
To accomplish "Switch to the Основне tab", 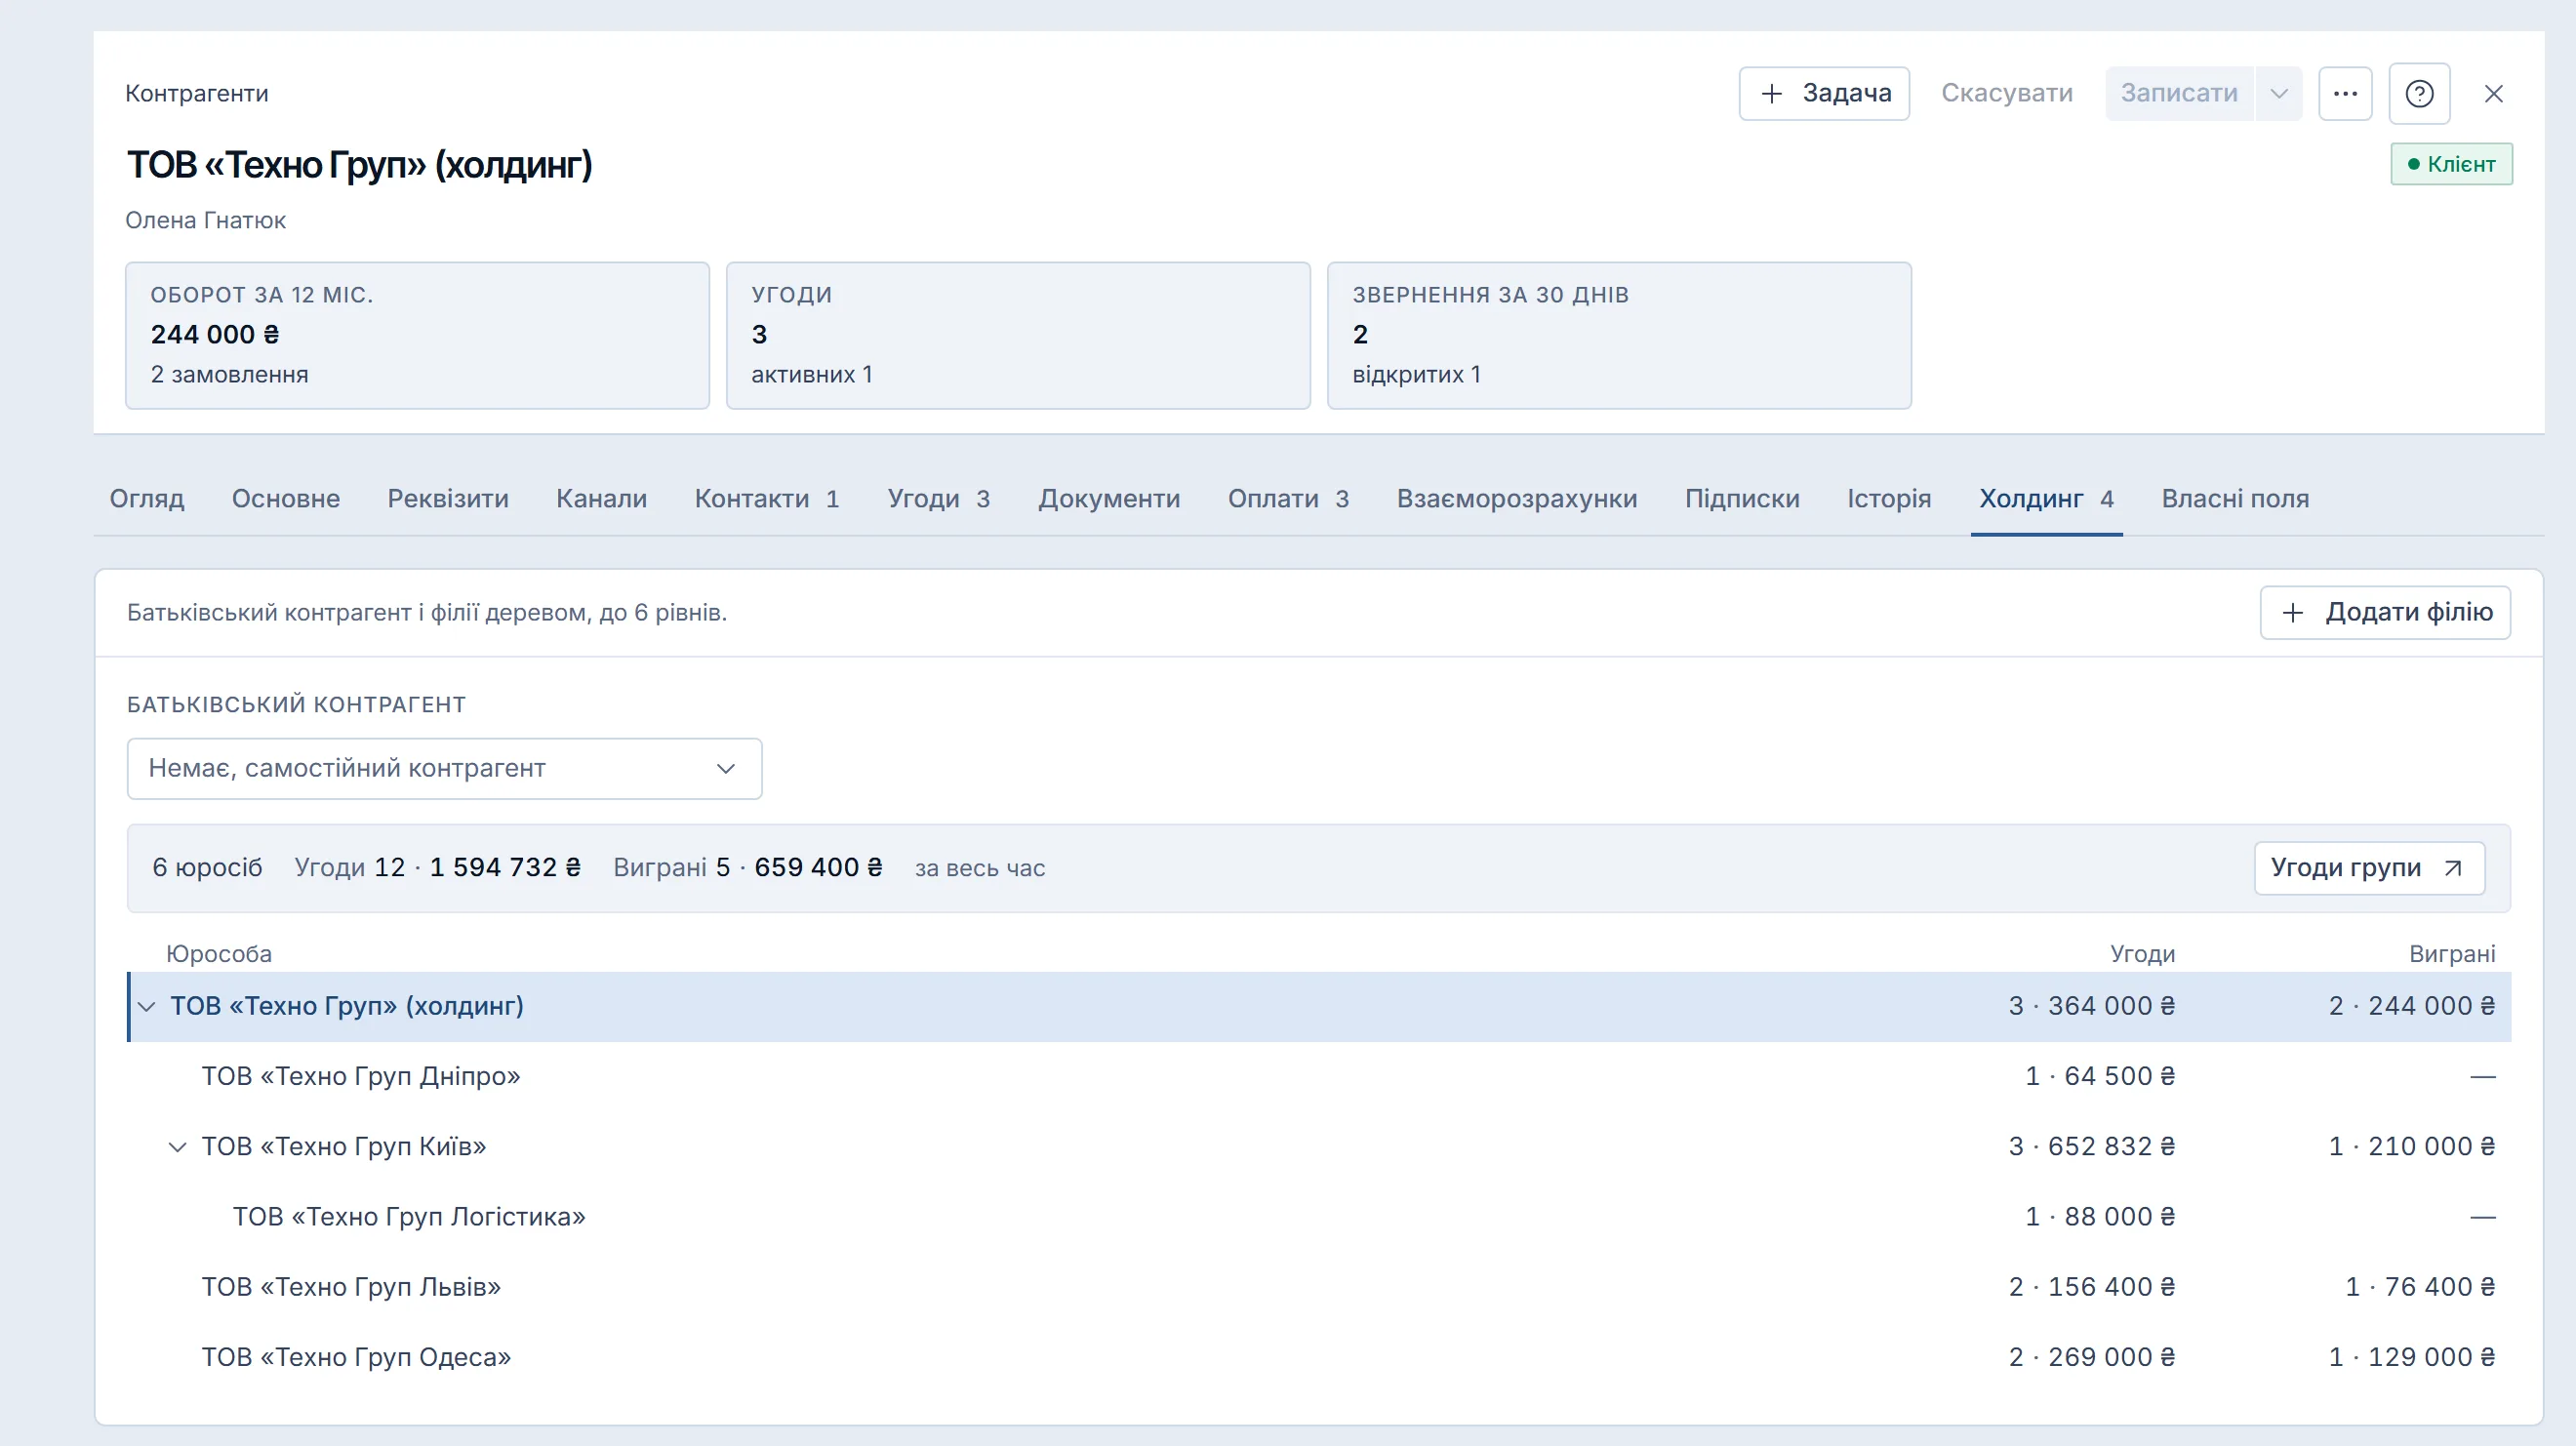I will click(286, 498).
